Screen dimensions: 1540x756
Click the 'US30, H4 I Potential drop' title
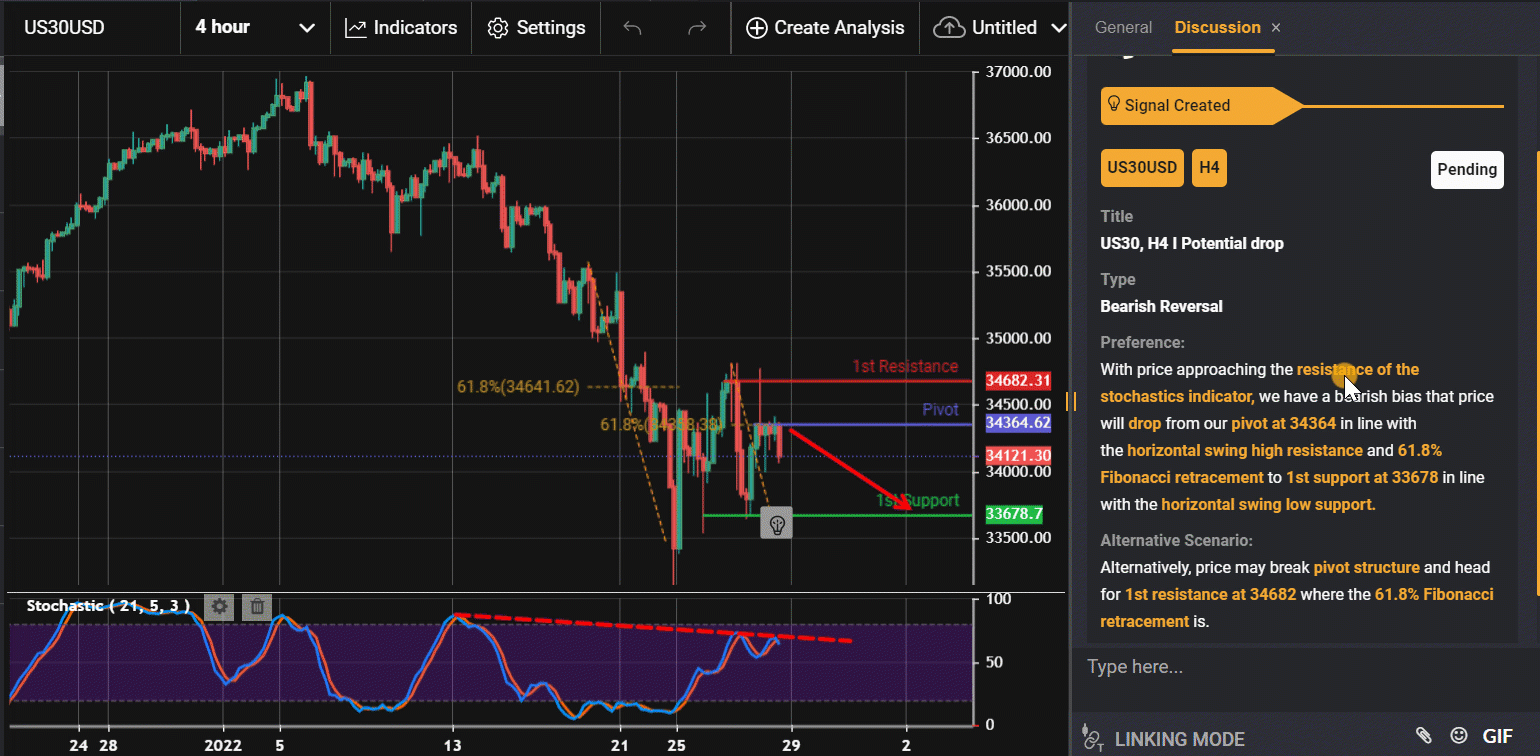(1192, 243)
